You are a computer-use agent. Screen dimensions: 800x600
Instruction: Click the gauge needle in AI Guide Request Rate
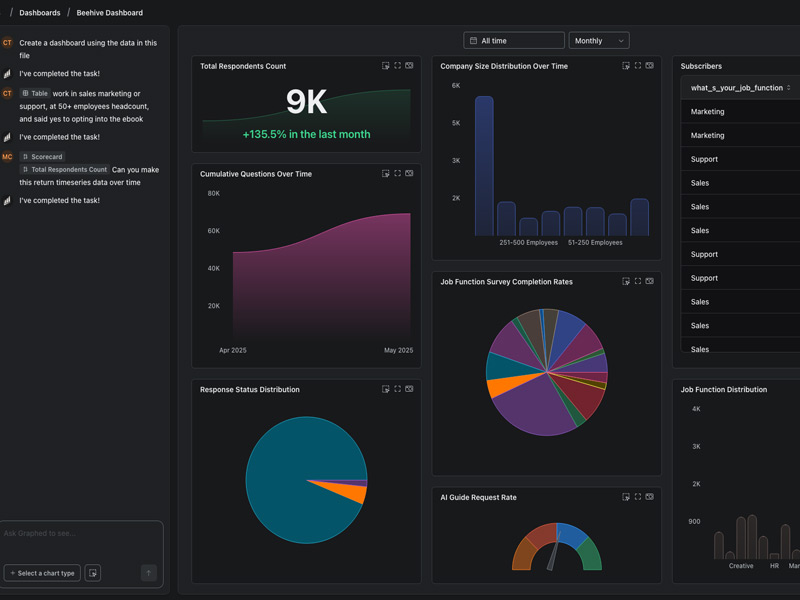click(x=554, y=551)
